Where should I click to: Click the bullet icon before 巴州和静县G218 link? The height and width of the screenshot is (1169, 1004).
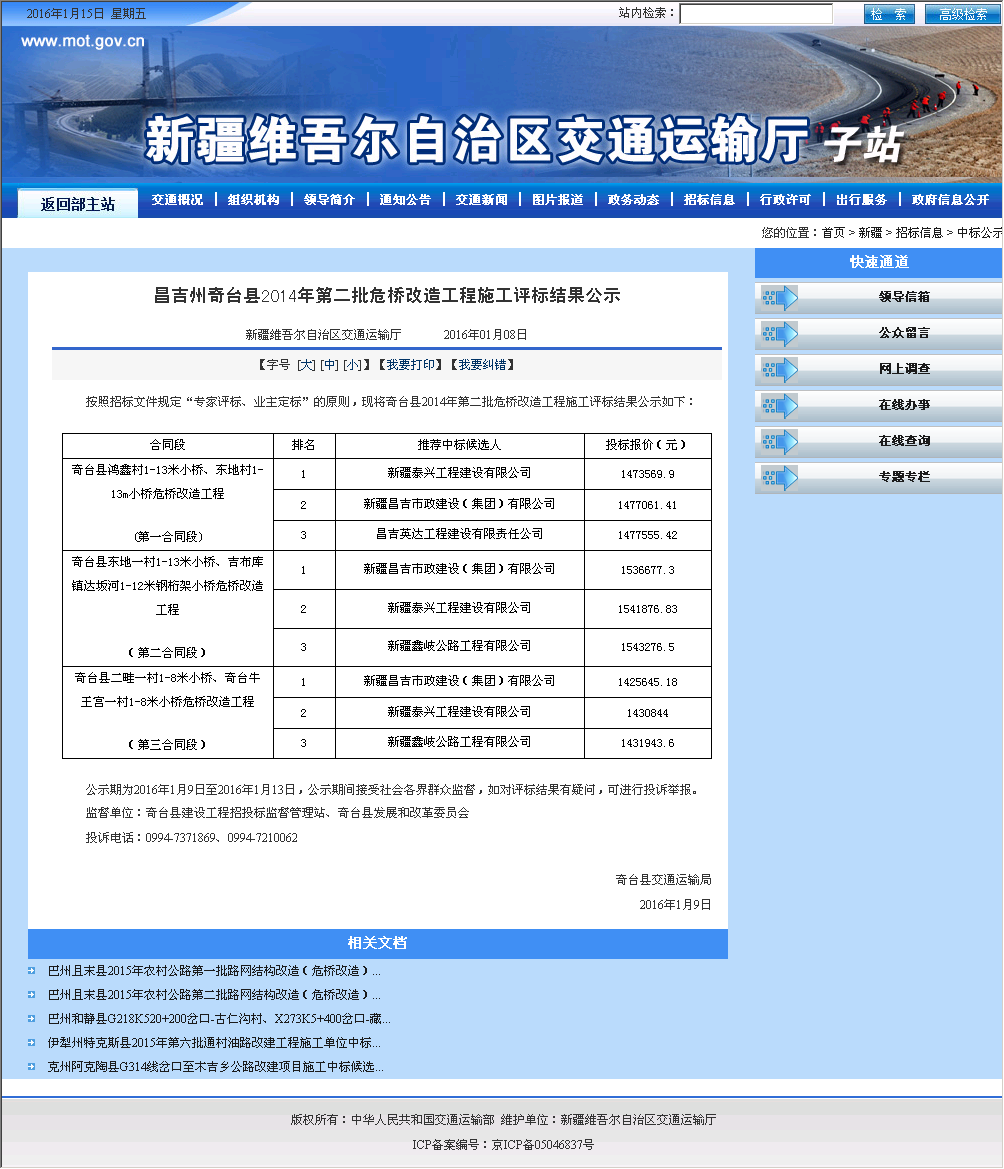(x=31, y=1018)
